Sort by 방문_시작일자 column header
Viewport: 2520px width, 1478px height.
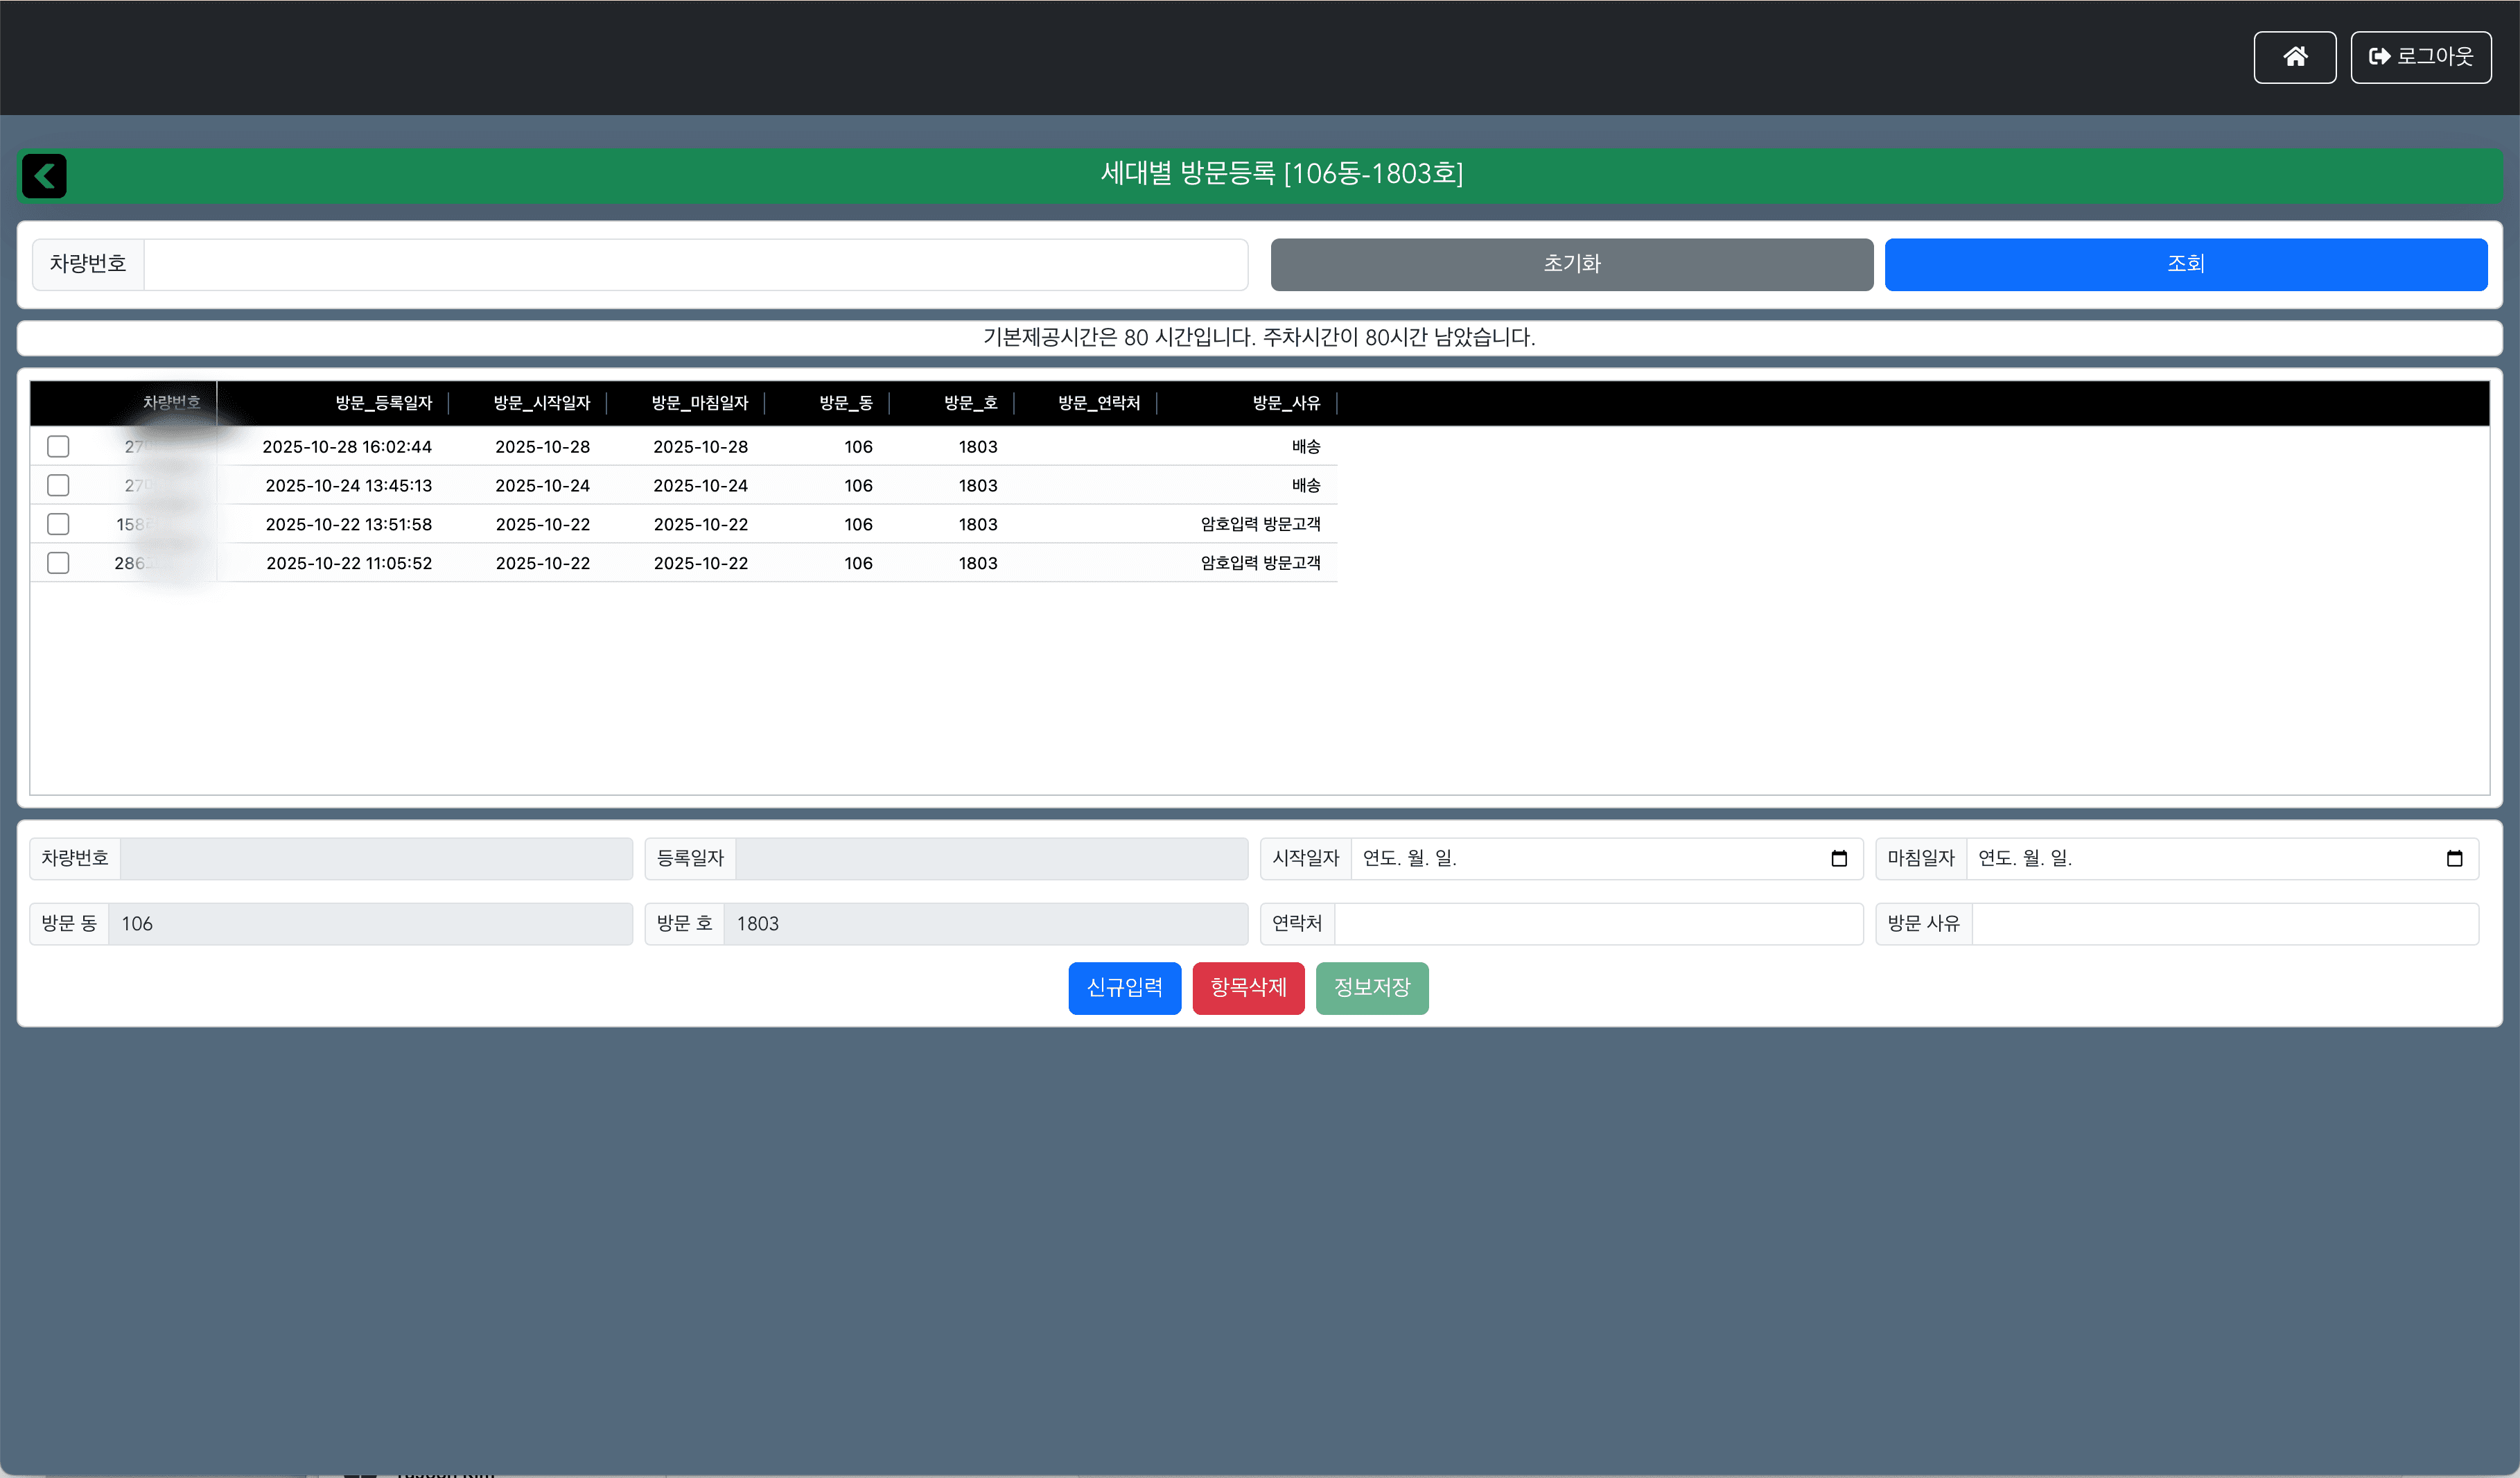[x=541, y=403]
